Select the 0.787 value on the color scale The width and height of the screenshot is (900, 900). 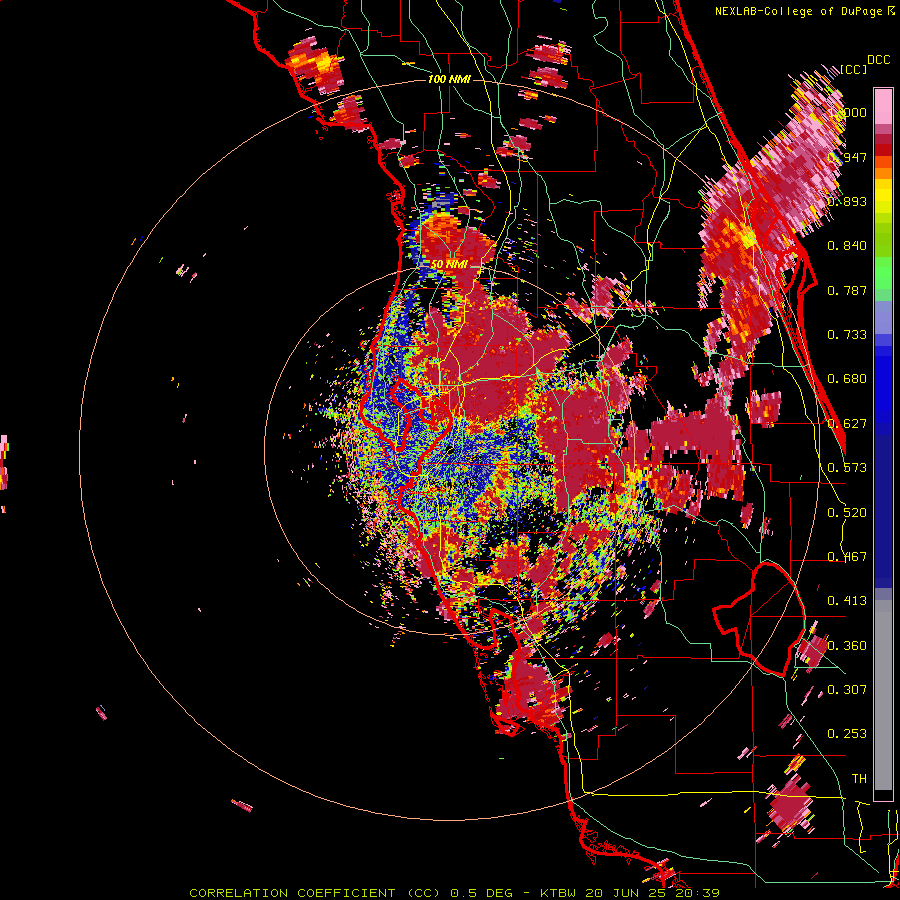847,290
